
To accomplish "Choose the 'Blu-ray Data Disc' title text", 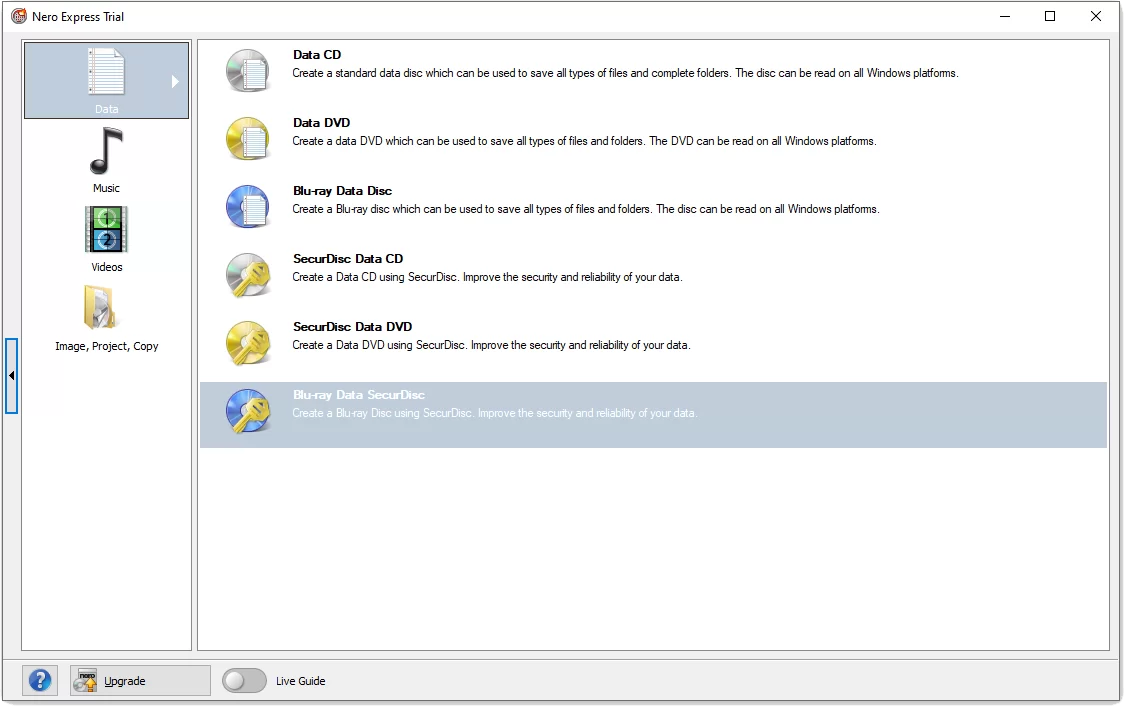I will click(343, 191).
